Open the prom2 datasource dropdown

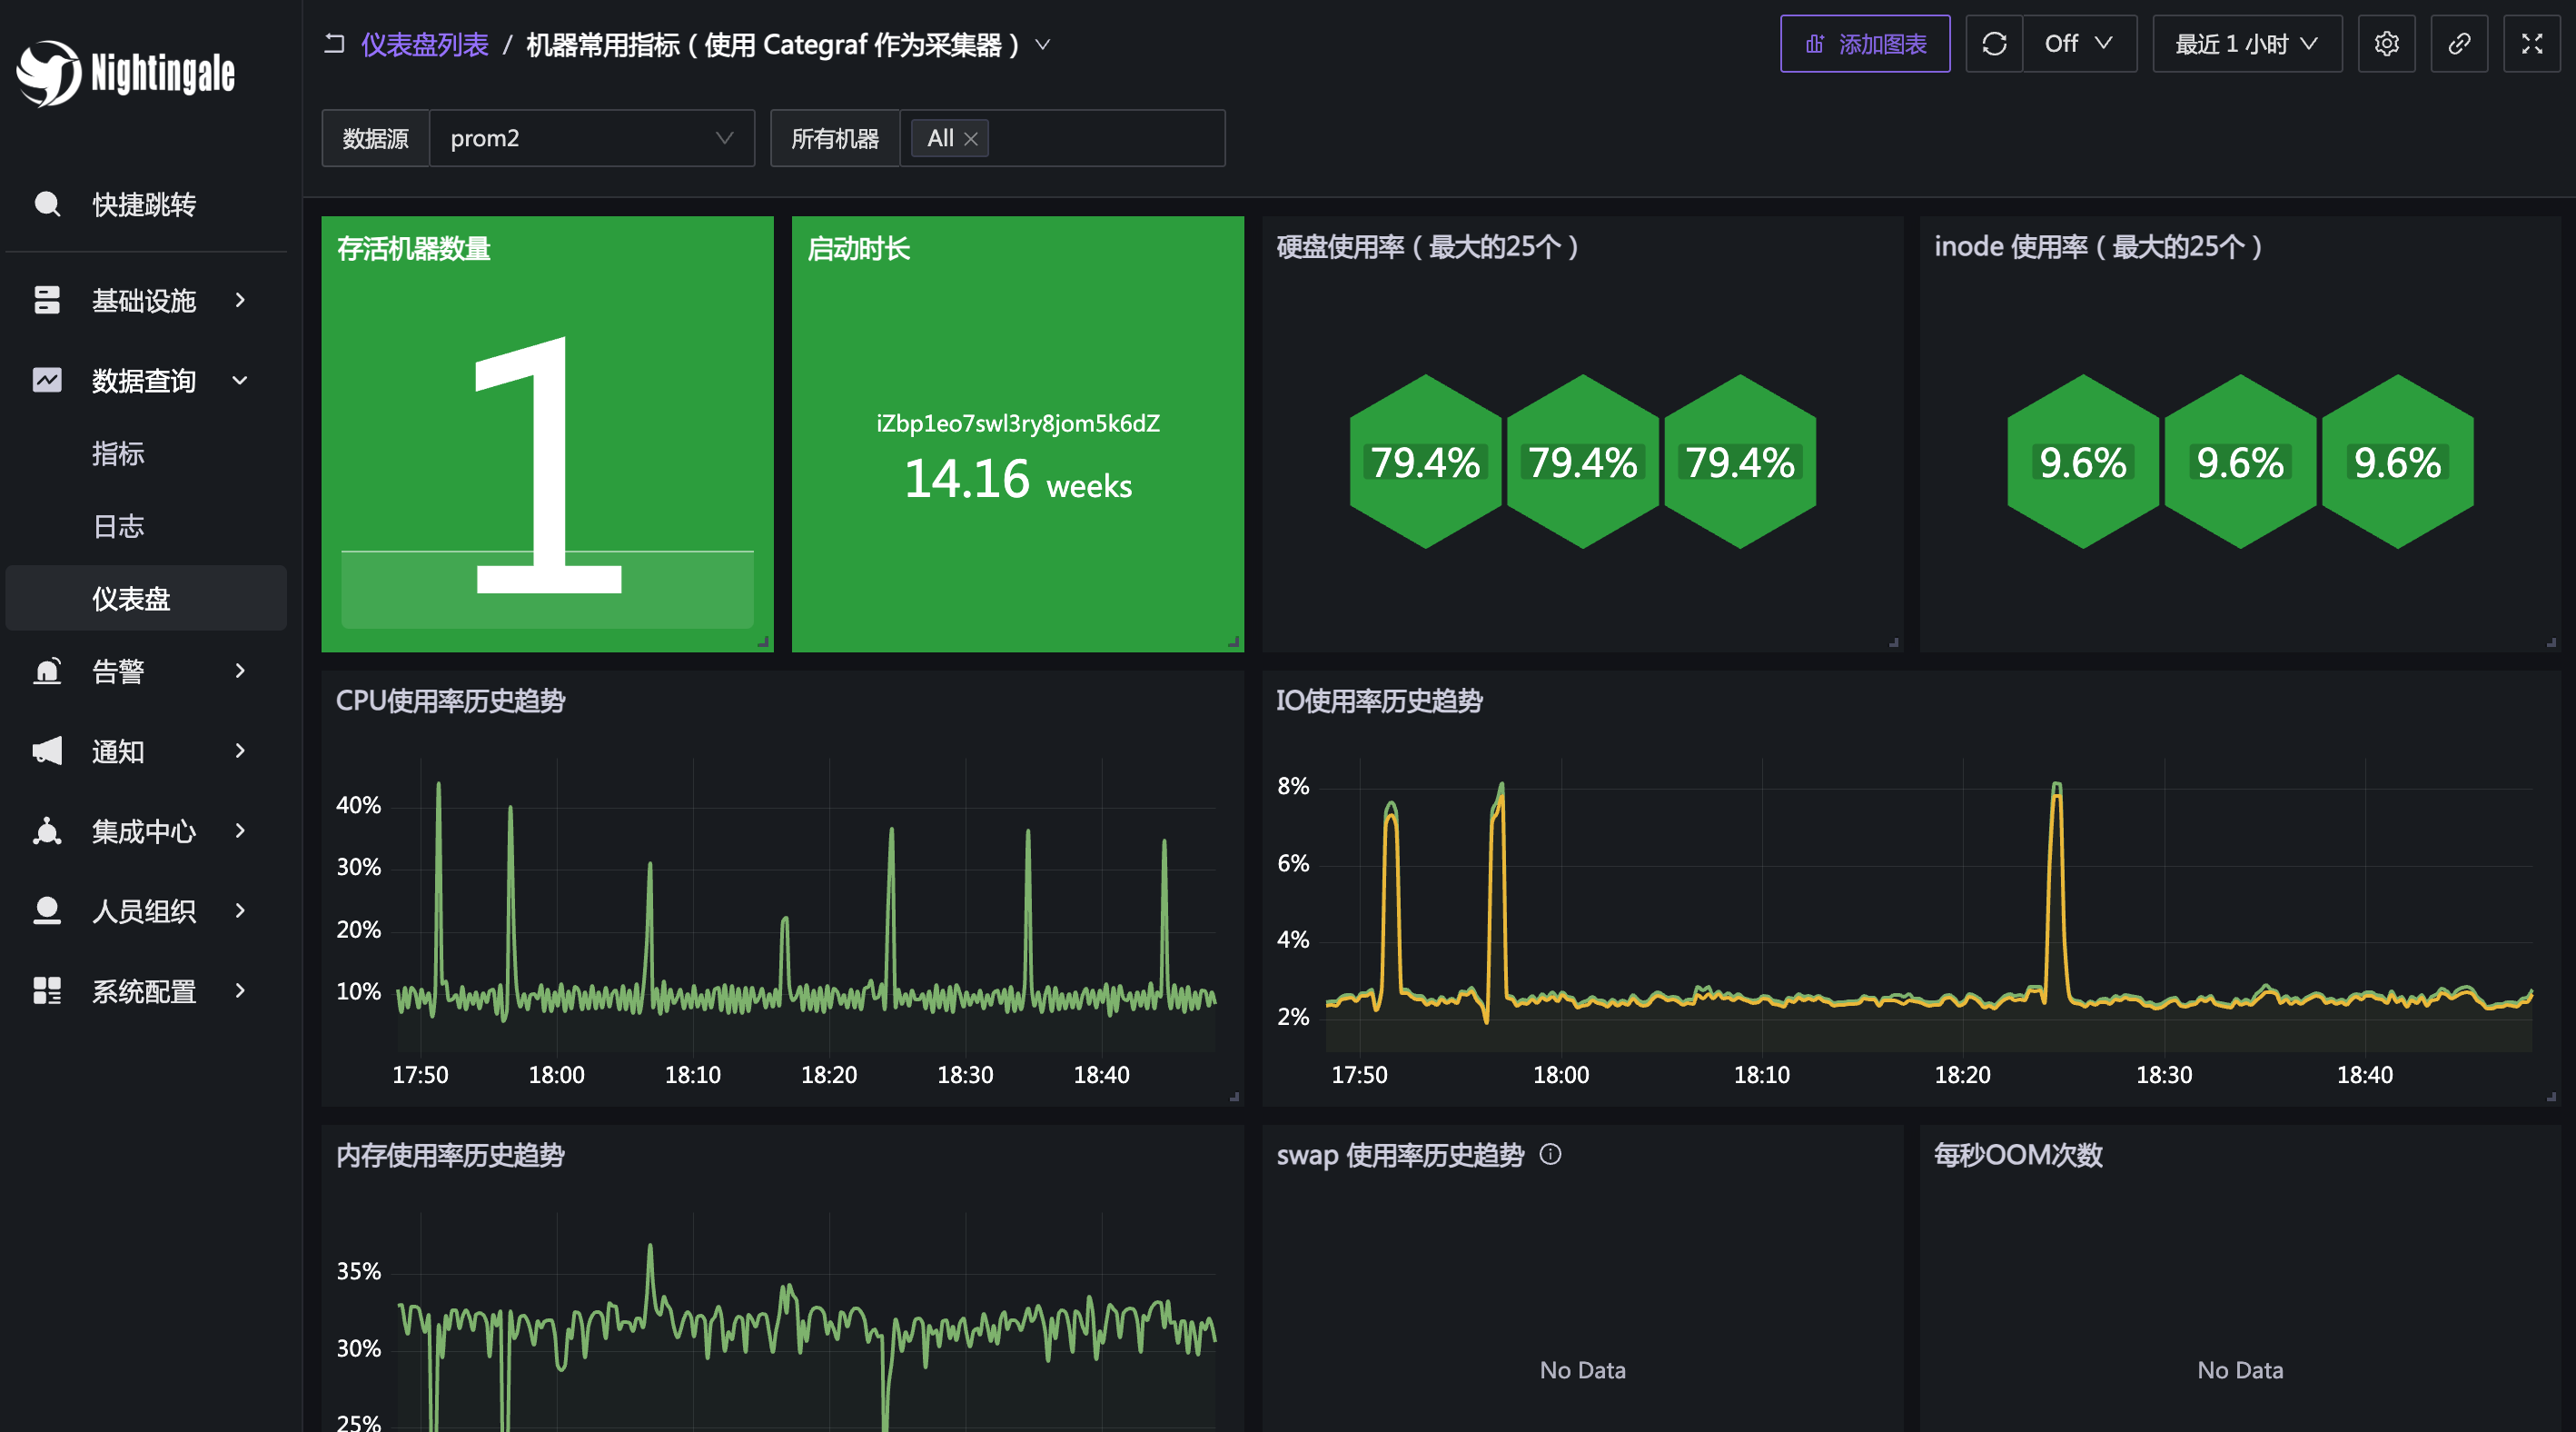[x=591, y=139]
